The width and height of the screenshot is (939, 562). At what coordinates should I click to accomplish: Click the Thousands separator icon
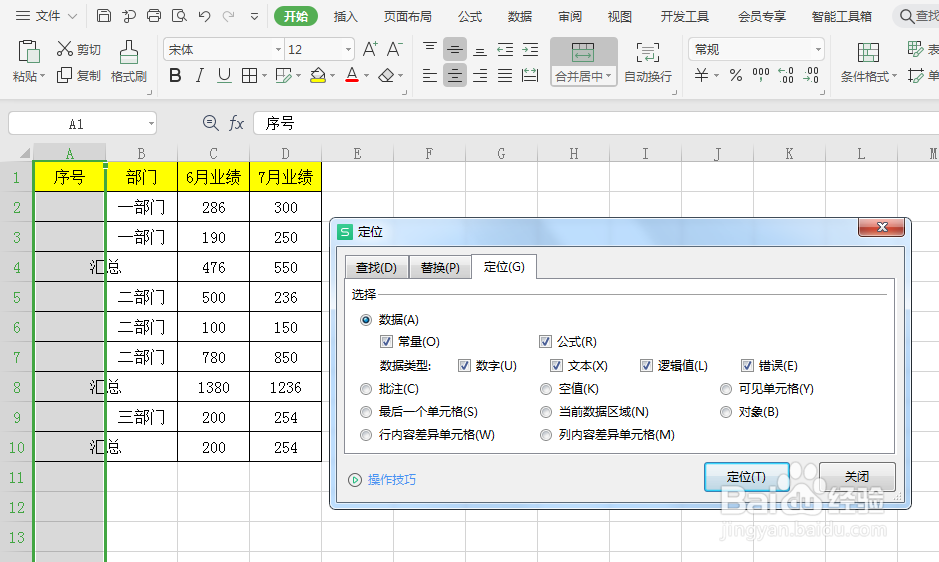[x=761, y=75]
